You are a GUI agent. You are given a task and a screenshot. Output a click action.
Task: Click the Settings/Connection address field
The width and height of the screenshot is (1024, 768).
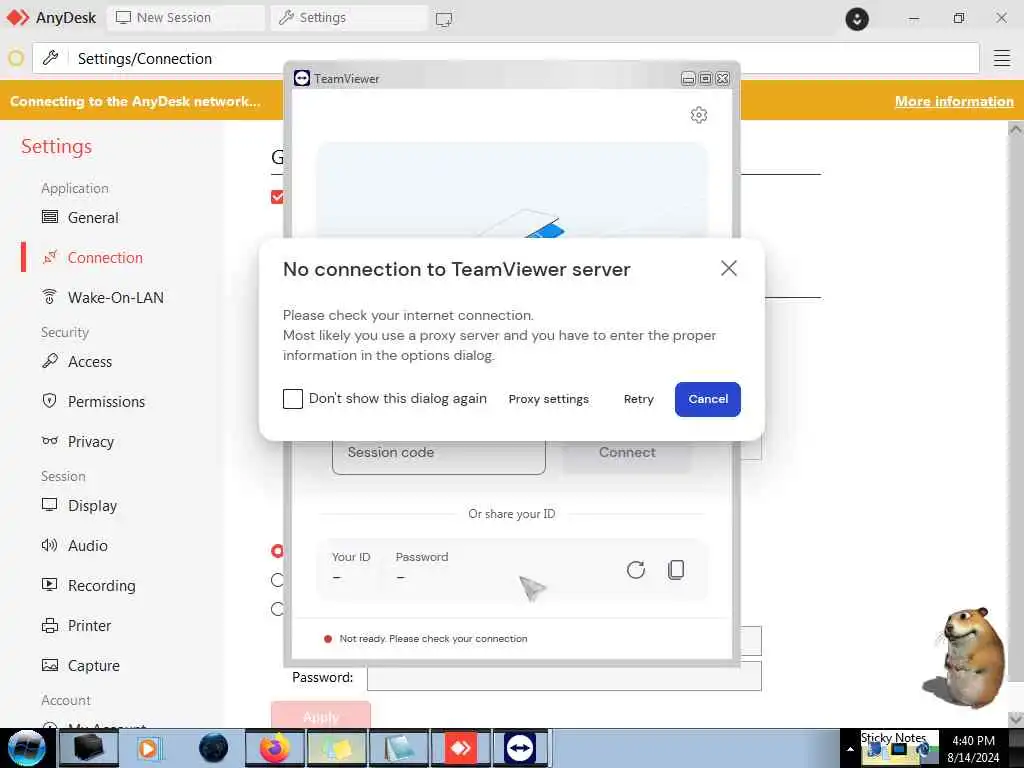point(506,58)
